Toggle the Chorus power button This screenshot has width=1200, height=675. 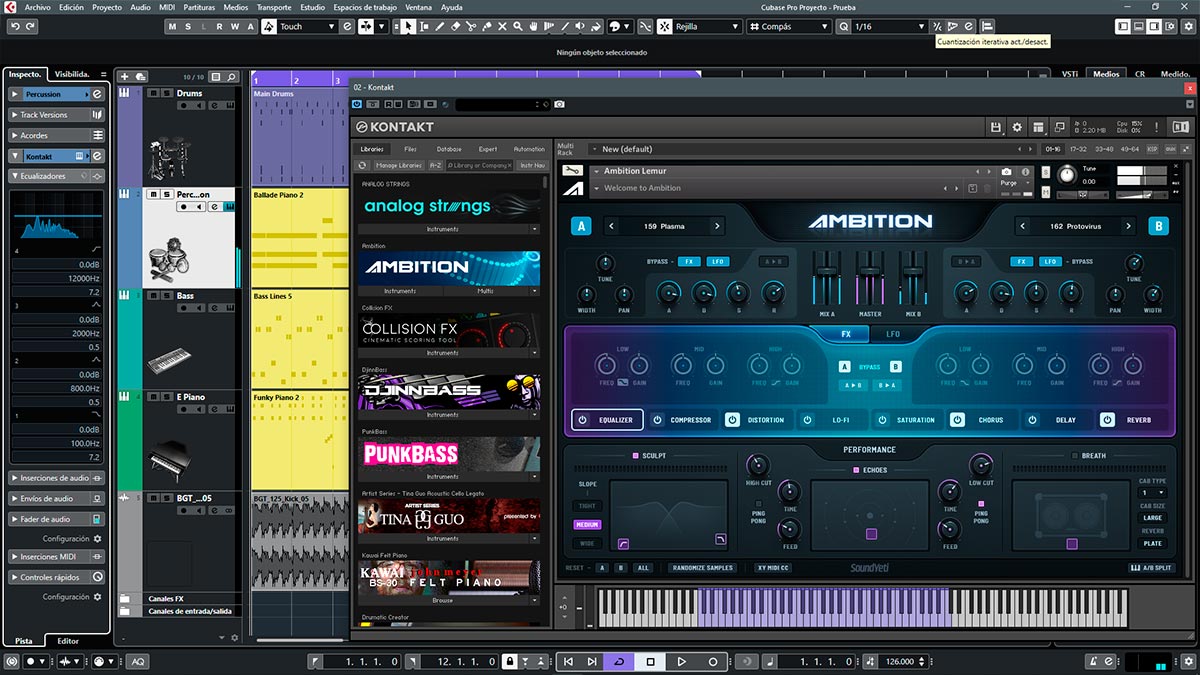(x=957, y=420)
